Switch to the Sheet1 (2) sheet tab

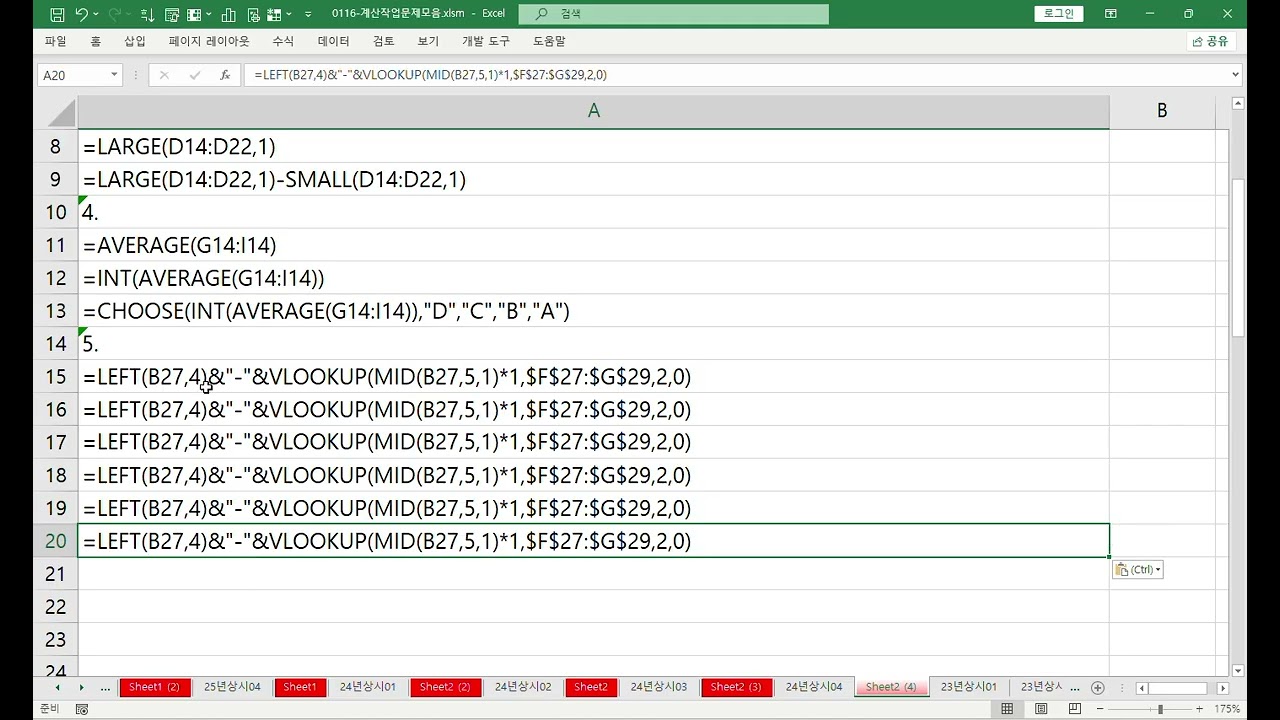[154, 687]
